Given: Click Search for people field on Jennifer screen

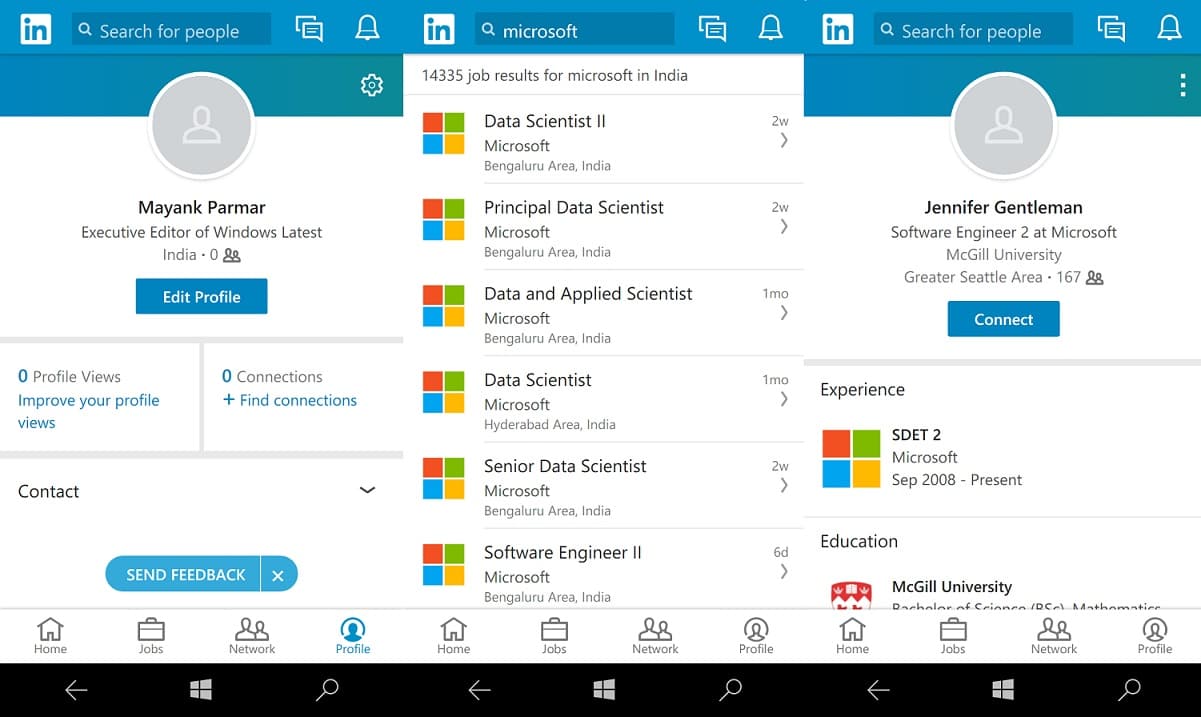Looking at the screenshot, I should tap(973, 30).
